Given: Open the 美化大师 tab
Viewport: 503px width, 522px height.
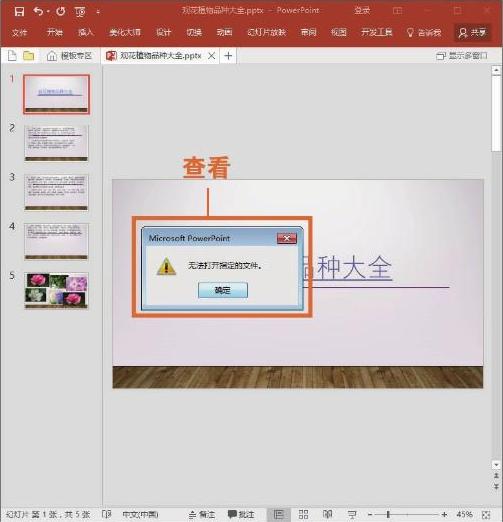Looking at the screenshot, I should (x=125, y=32).
